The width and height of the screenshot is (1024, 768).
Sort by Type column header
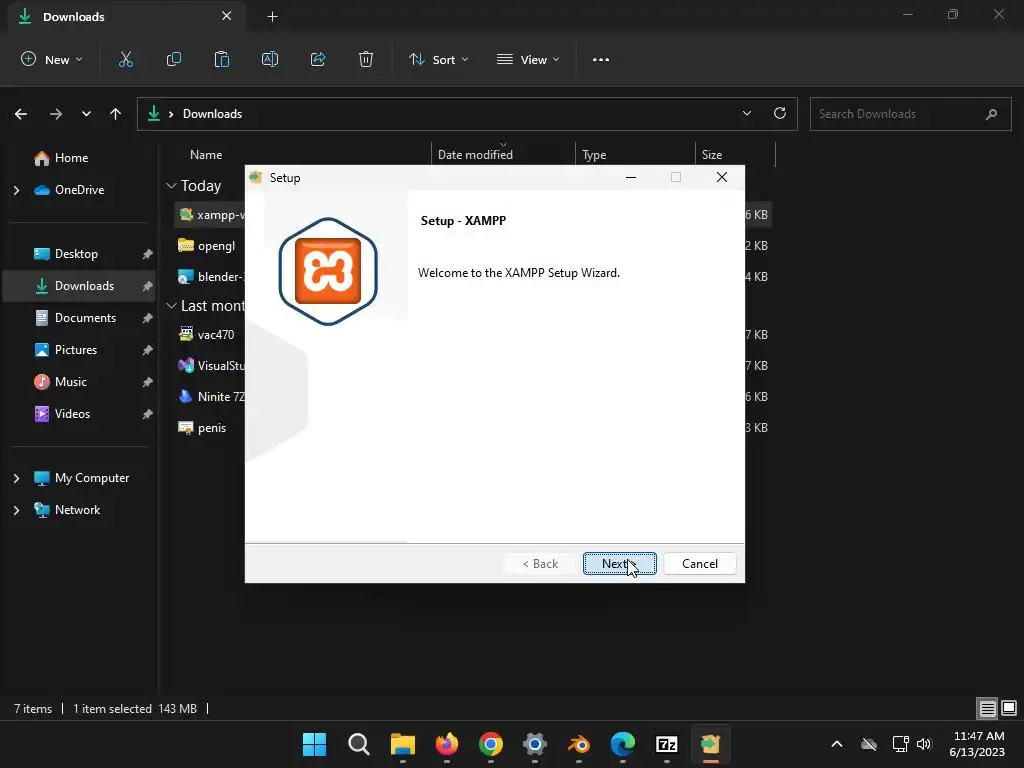point(635,155)
